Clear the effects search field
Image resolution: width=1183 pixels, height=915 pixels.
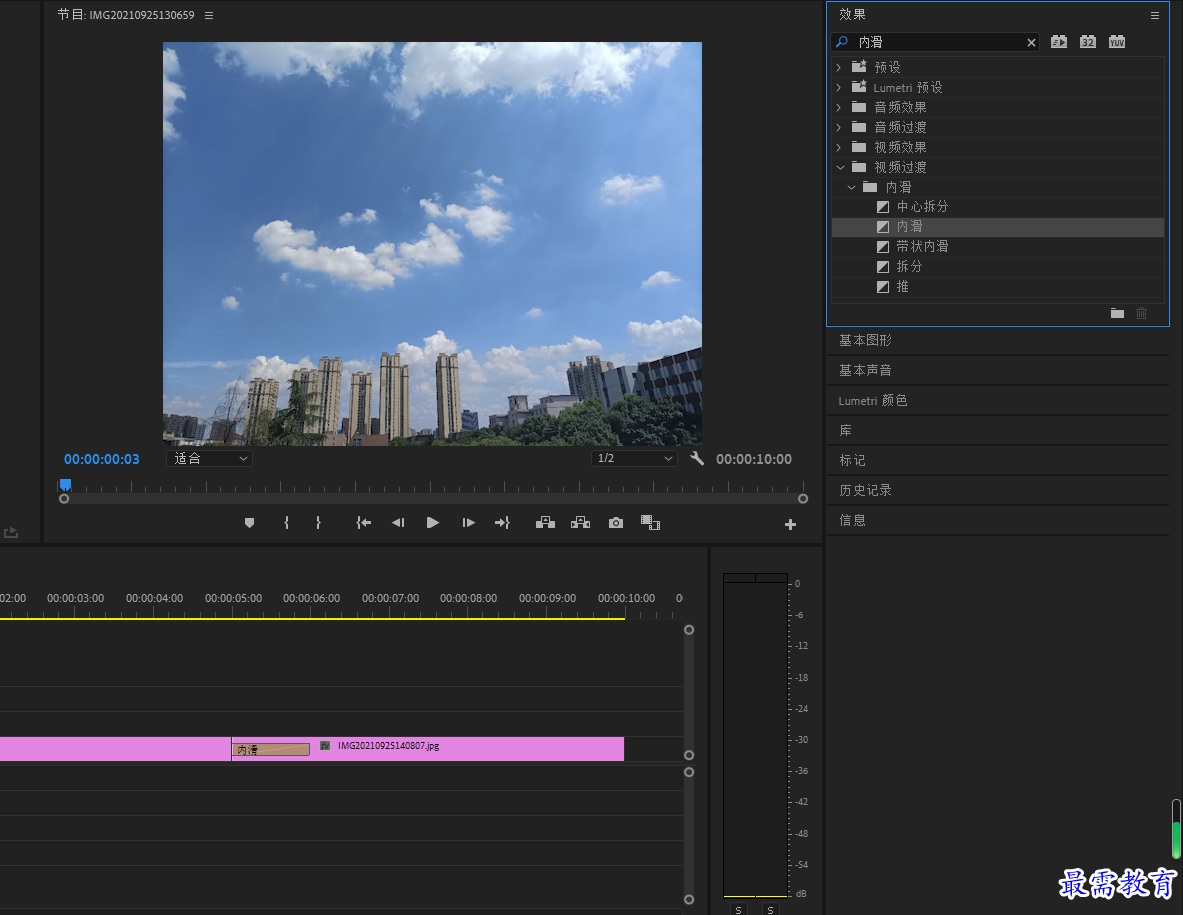coord(1031,42)
